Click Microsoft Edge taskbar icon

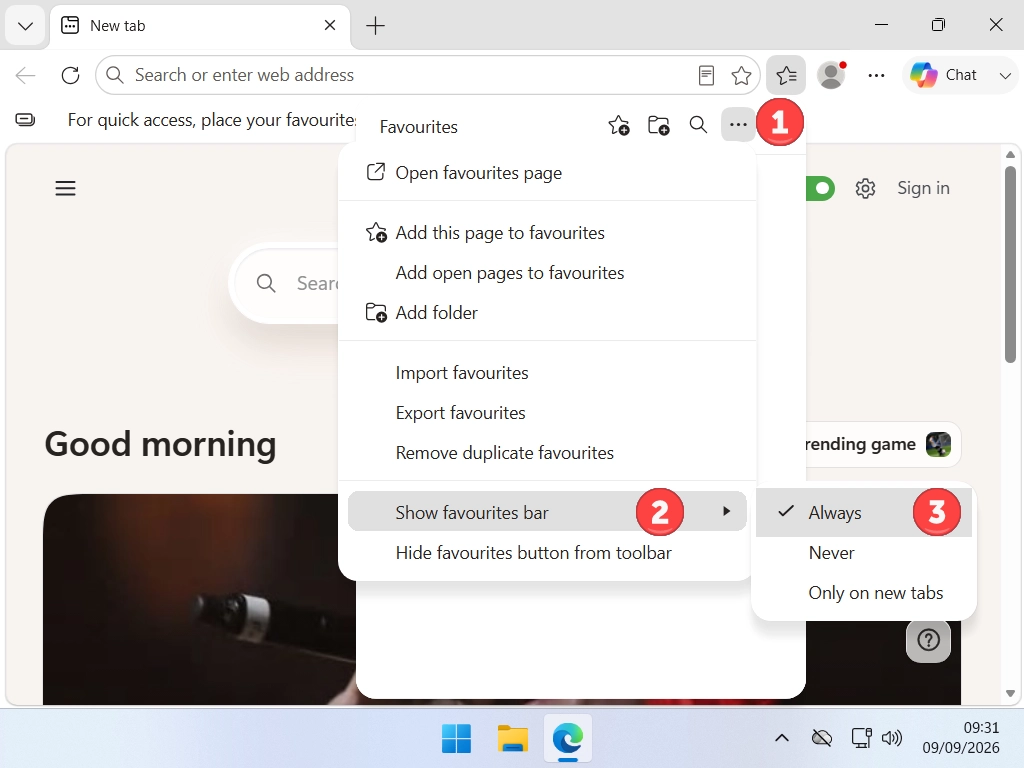tap(568, 739)
